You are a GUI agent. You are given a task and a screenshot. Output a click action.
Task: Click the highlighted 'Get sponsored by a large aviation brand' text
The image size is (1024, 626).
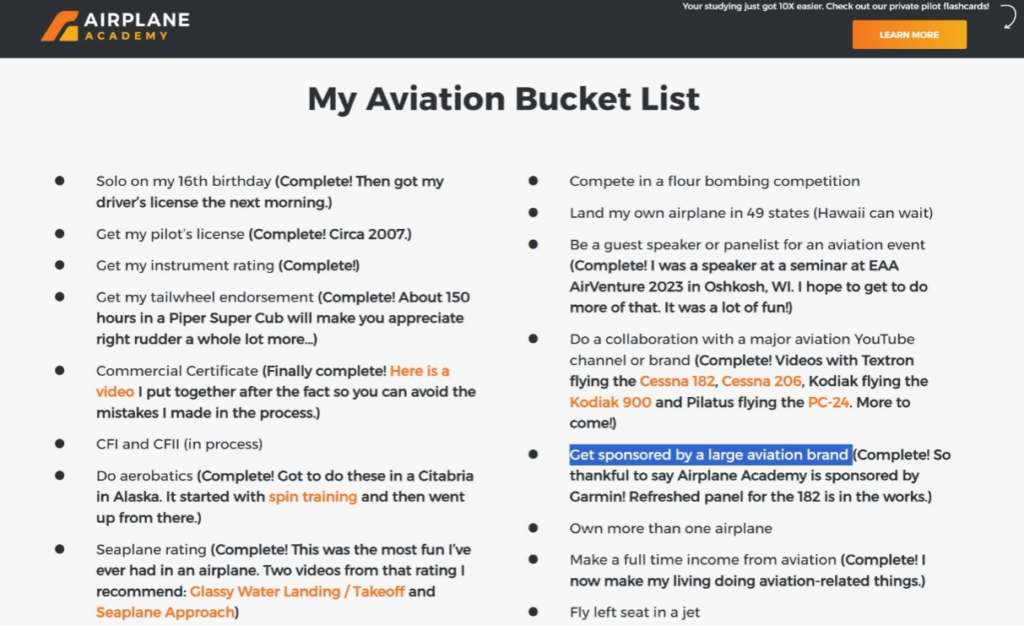[x=710, y=454]
